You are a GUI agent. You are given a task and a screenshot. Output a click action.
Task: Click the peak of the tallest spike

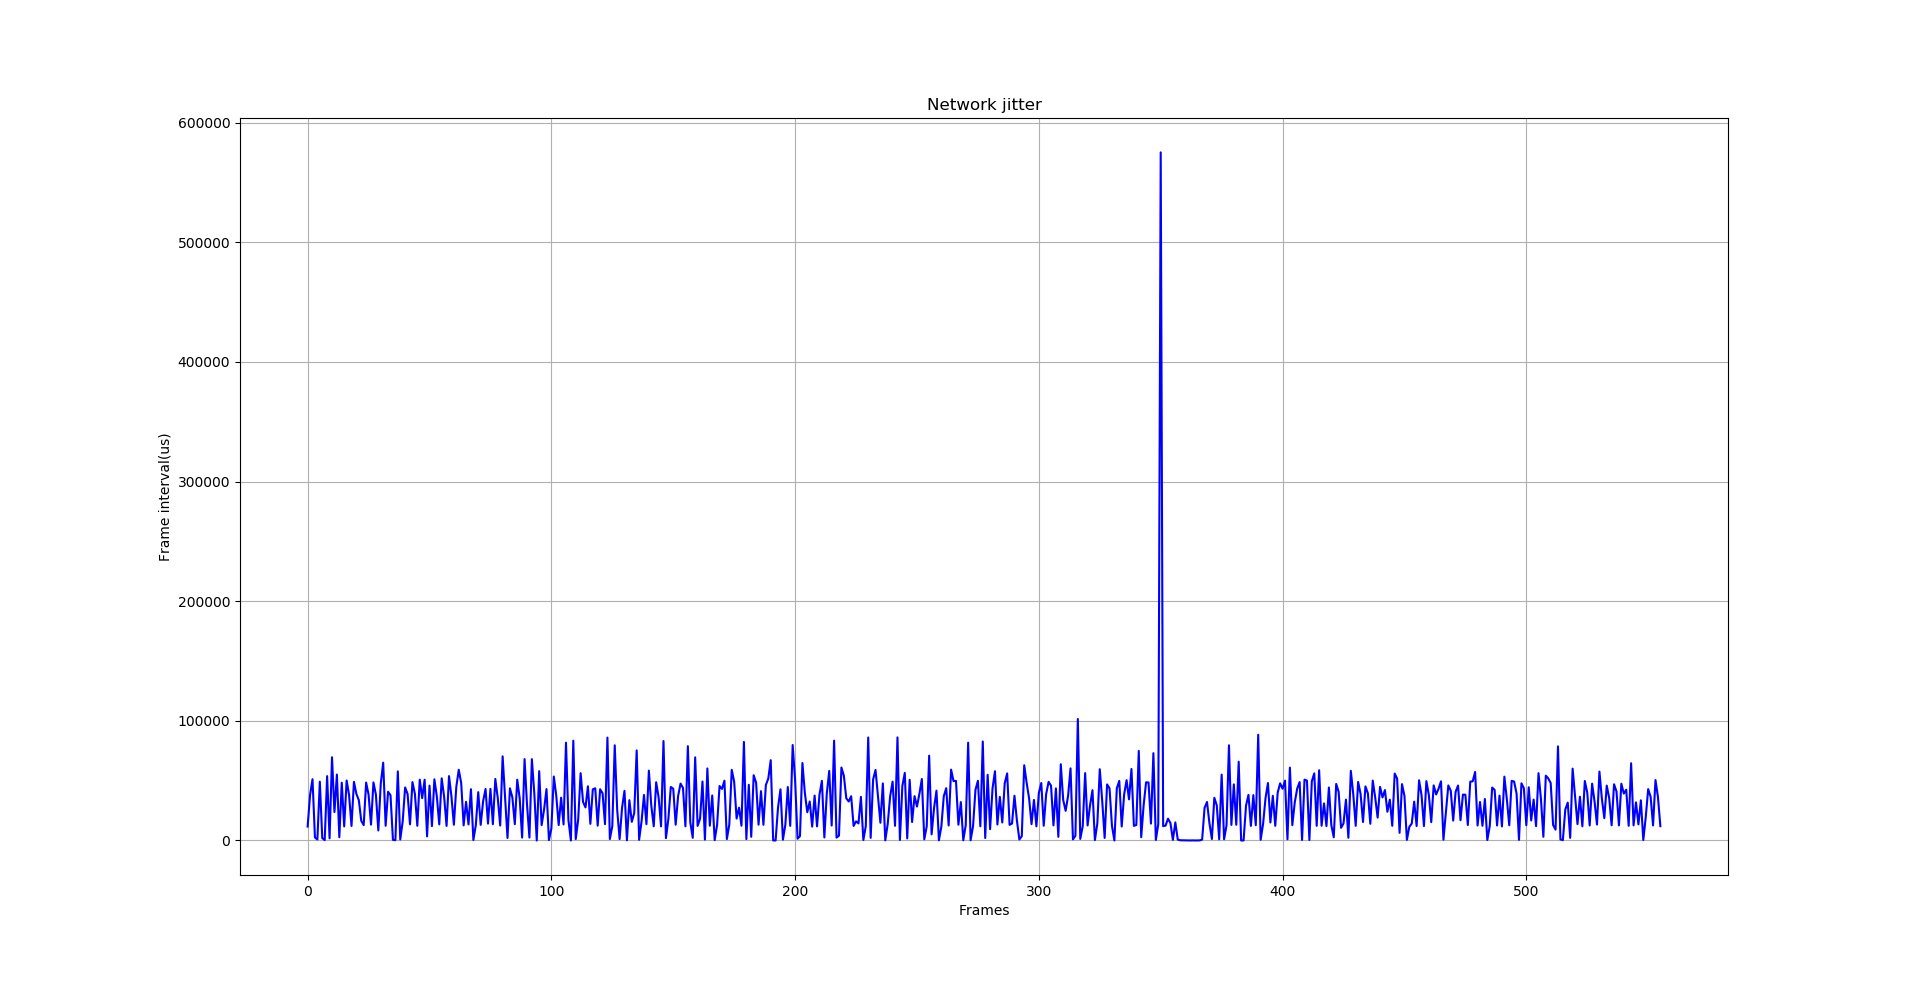[x=1160, y=153]
